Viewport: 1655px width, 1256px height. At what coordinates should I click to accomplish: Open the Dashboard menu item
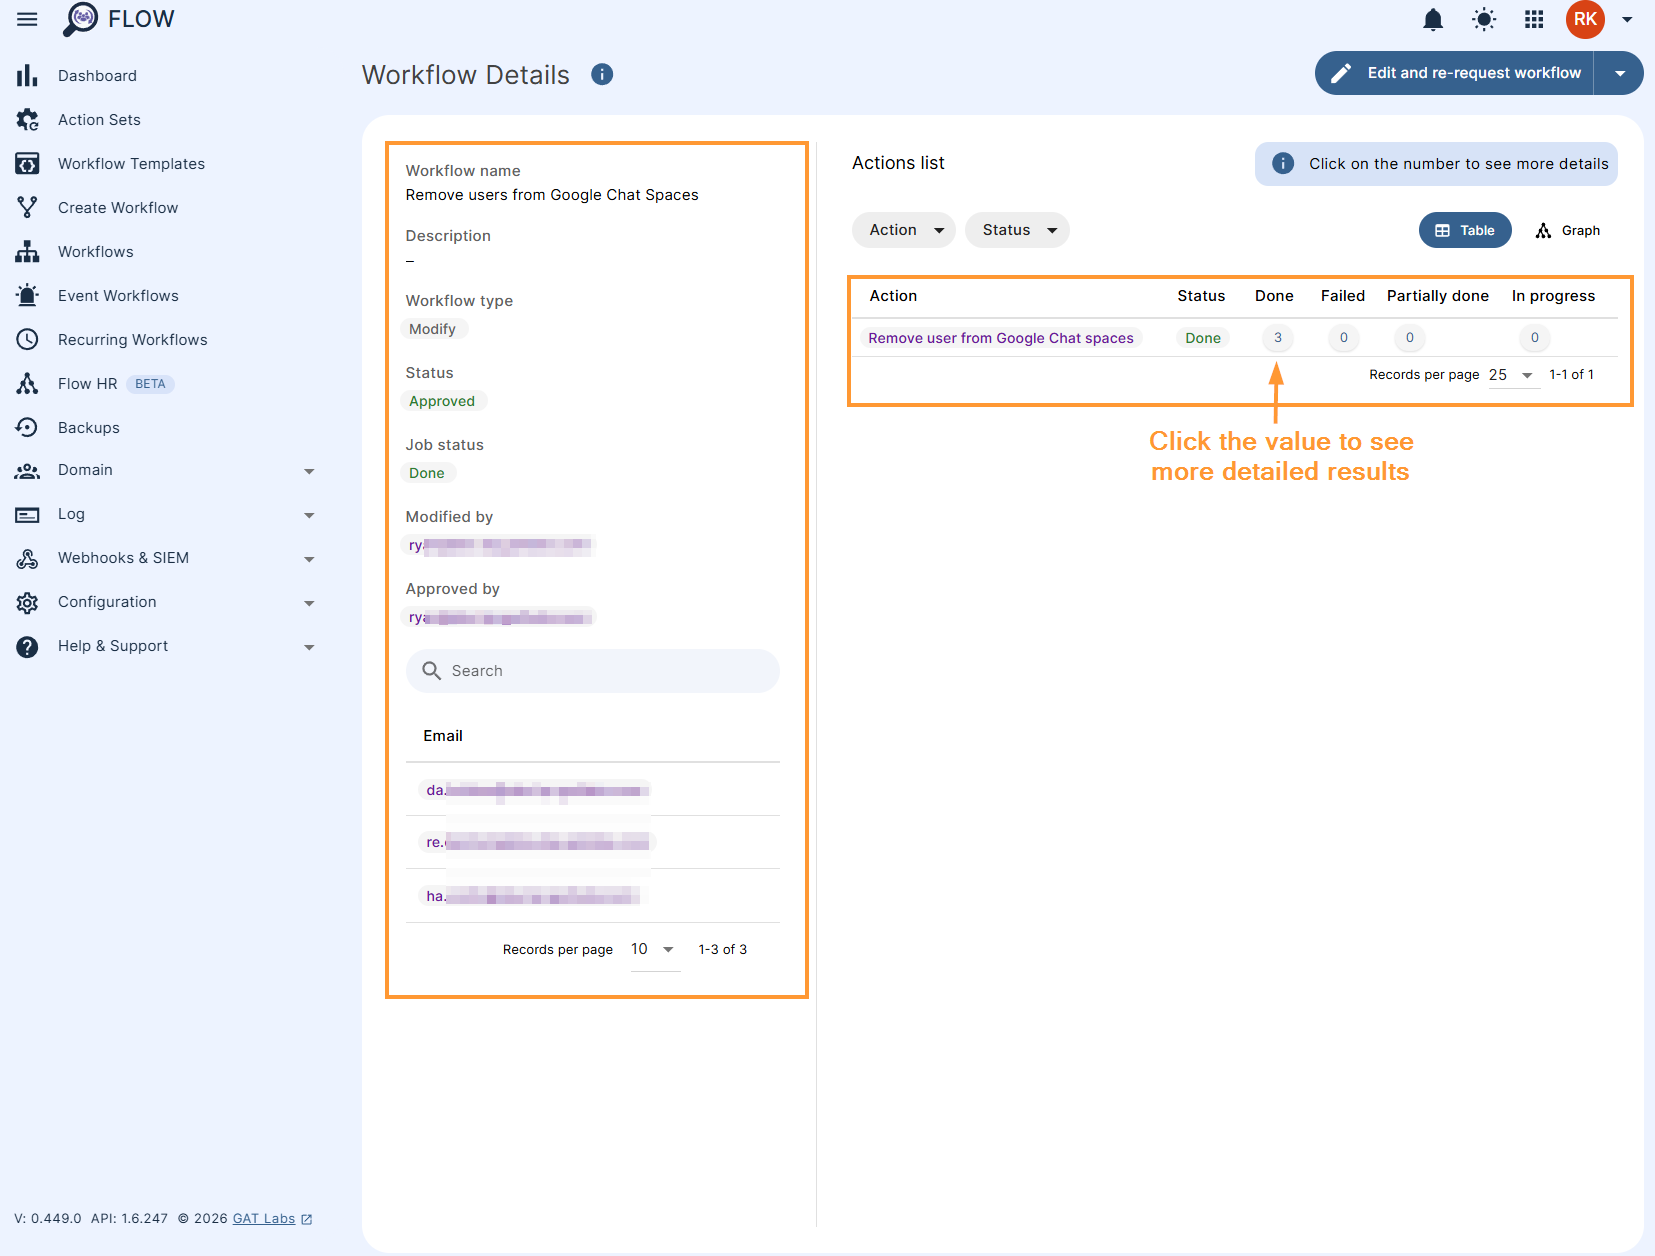point(97,76)
